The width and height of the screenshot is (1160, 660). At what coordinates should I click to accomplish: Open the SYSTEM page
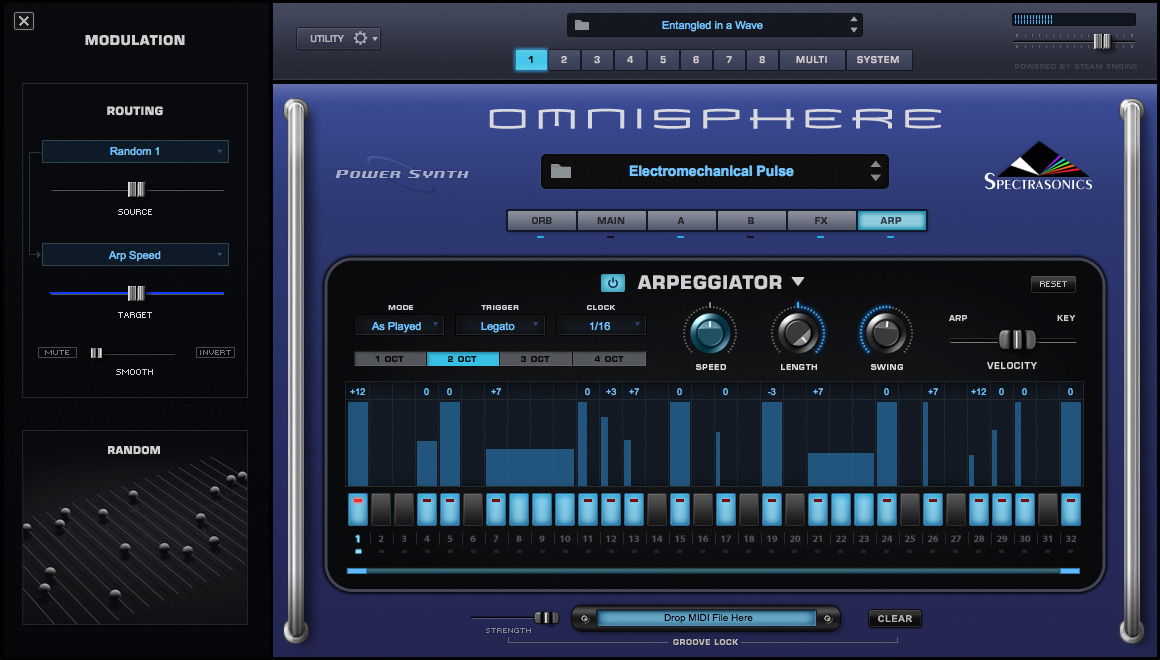[878, 60]
